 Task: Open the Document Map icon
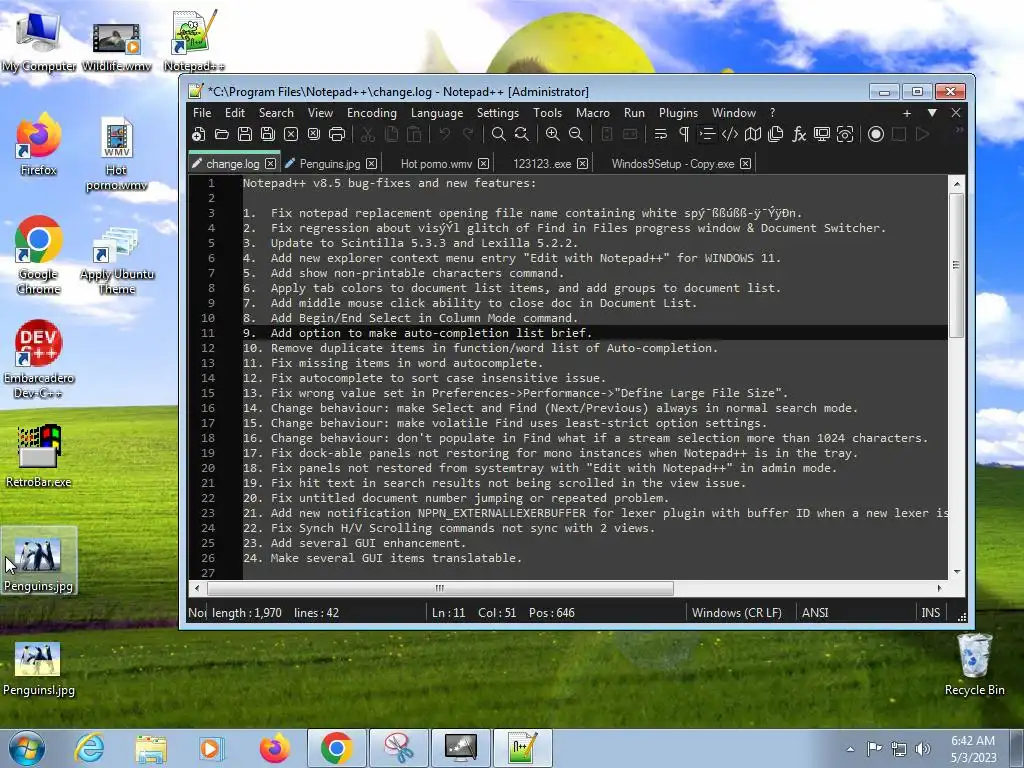click(x=753, y=135)
